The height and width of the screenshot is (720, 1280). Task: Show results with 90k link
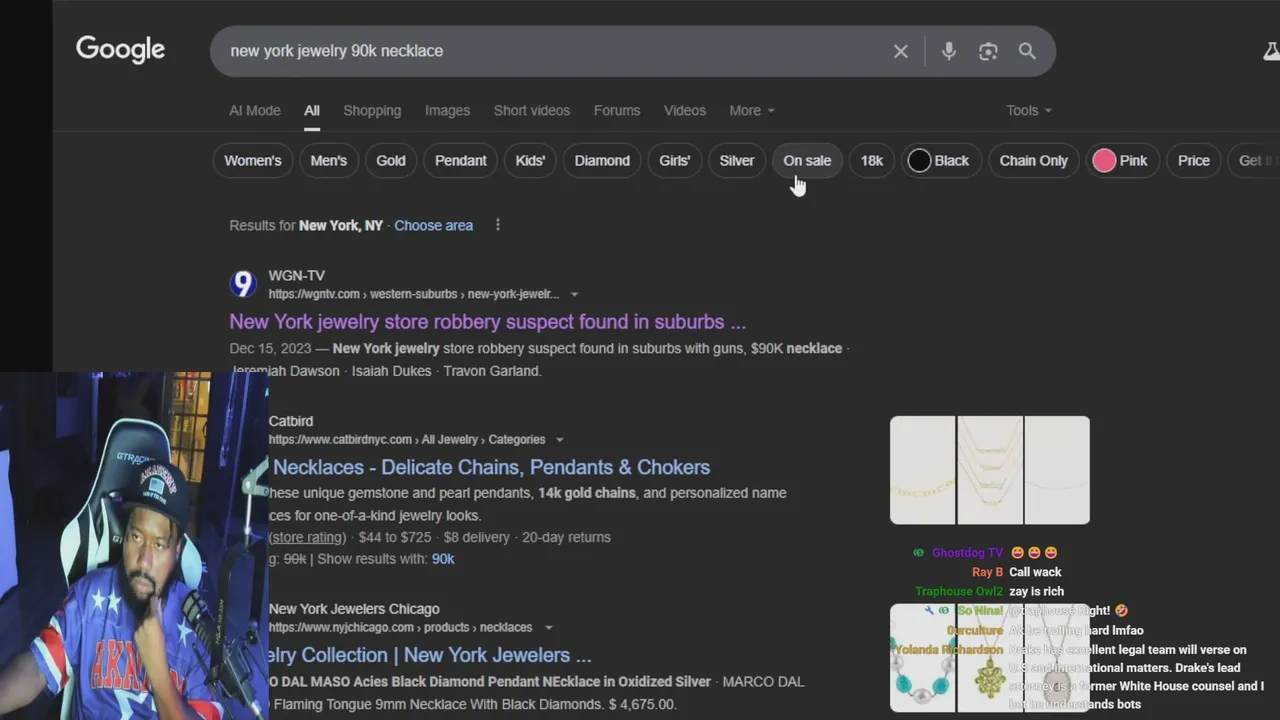point(443,559)
